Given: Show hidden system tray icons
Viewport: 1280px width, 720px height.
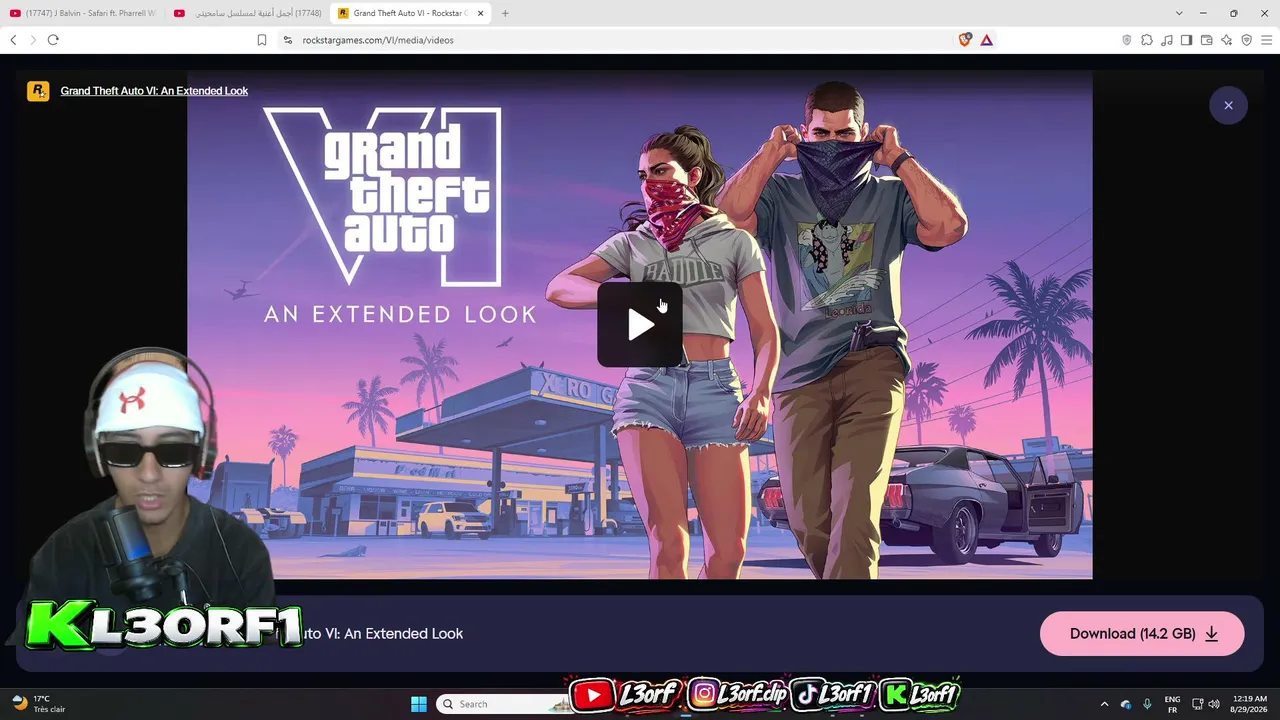Looking at the screenshot, I should 1104,704.
